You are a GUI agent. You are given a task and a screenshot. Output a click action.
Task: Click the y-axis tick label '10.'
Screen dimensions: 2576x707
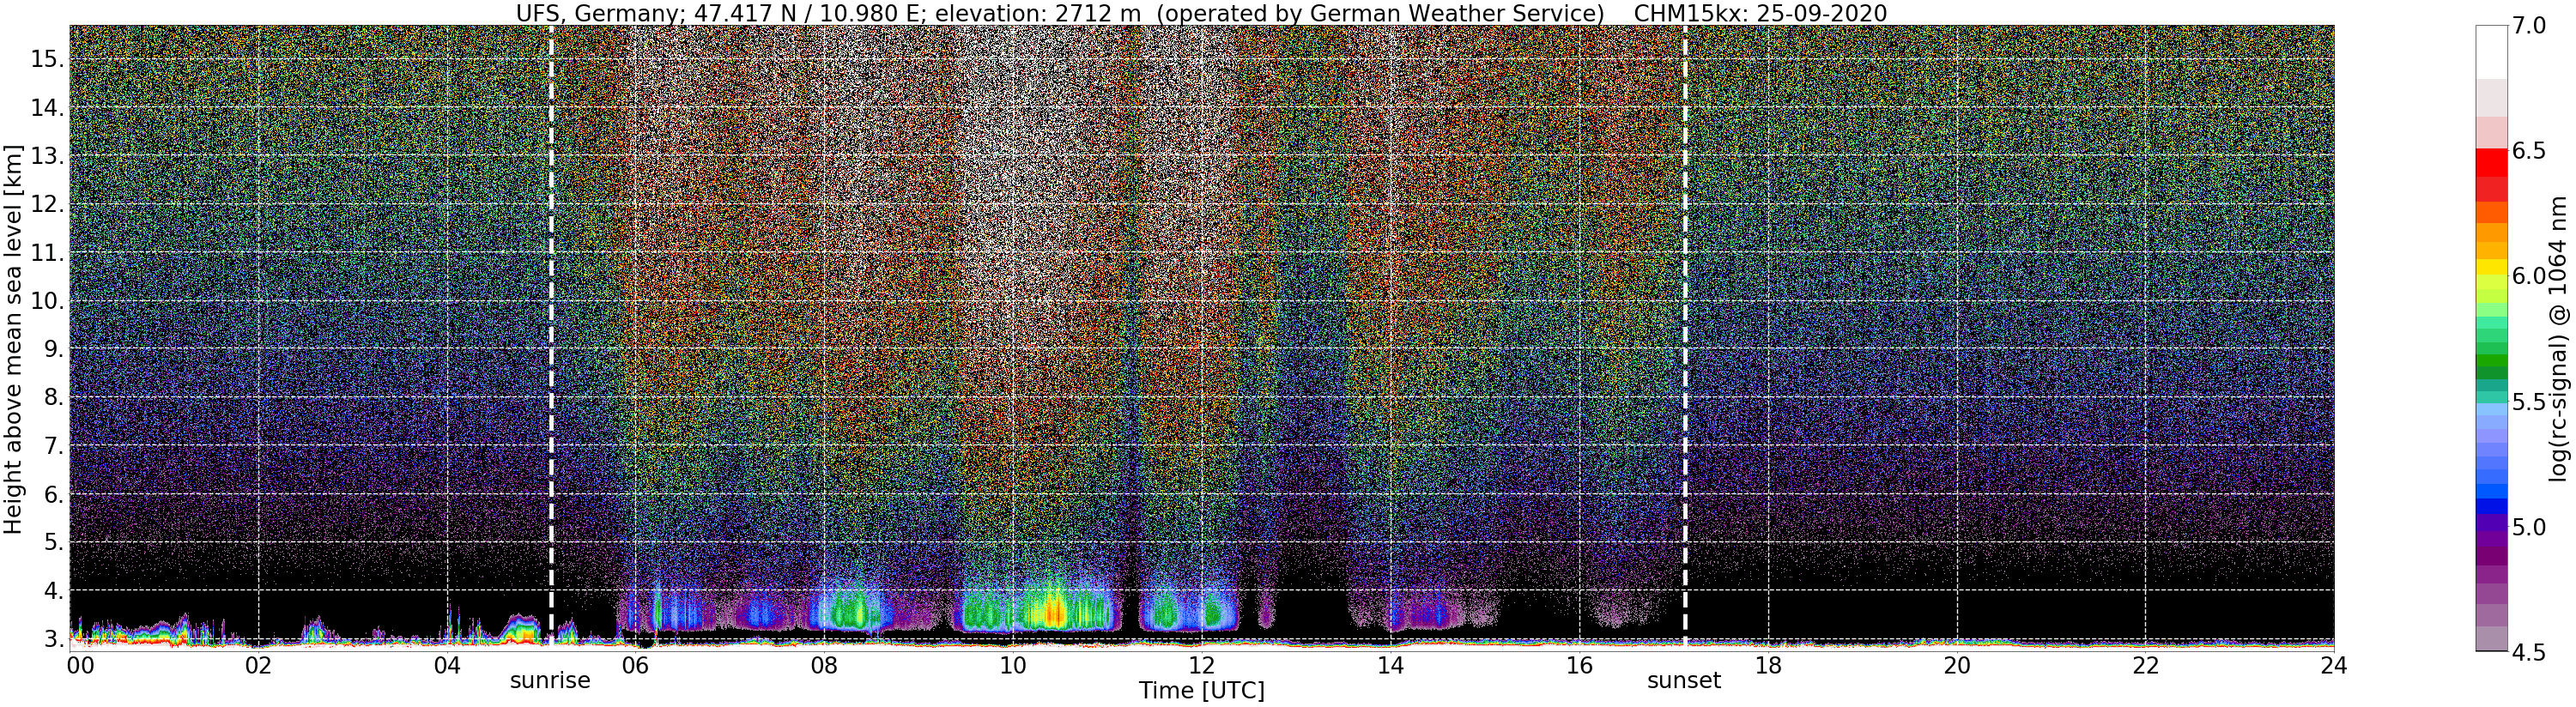(x=47, y=301)
